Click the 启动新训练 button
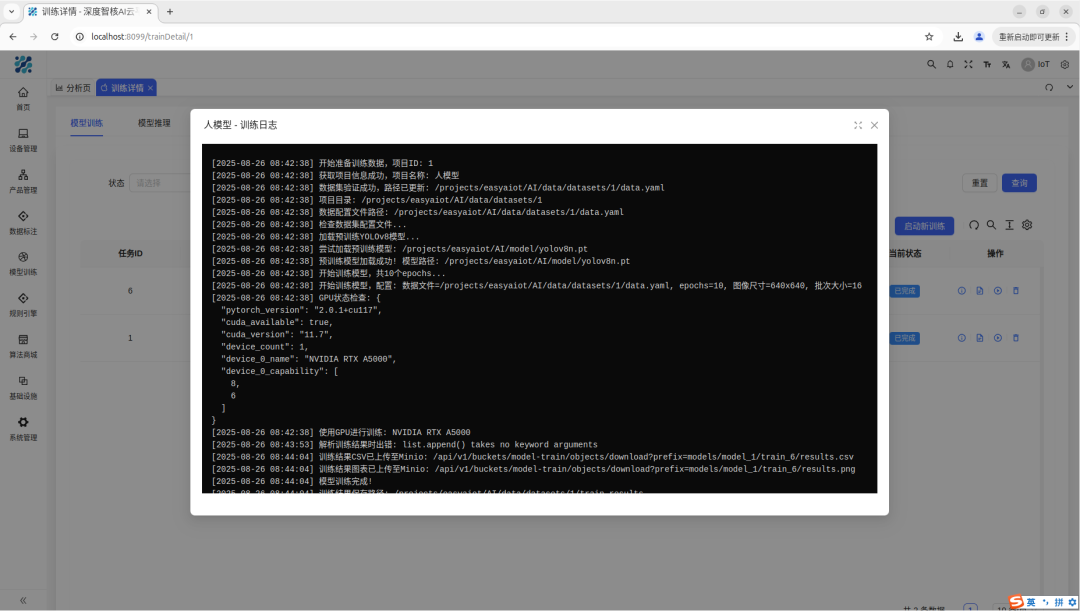1080x611 pixels. point(924,226)
